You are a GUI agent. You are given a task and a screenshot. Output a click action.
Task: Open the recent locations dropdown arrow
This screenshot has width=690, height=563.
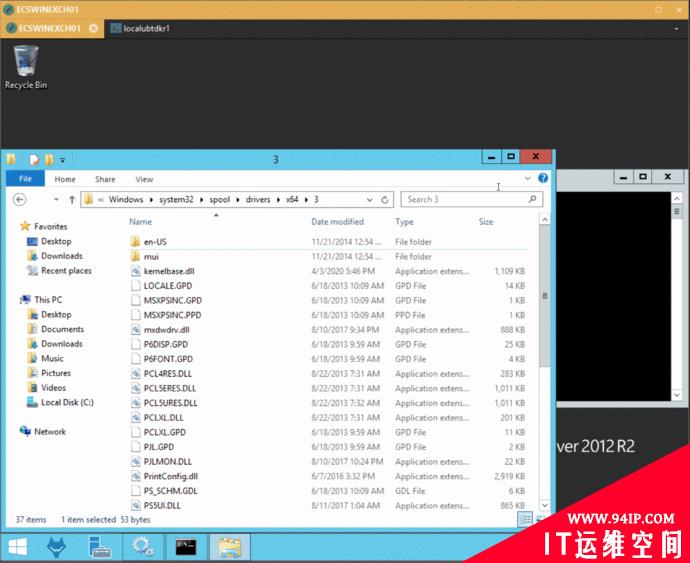[x=56, y=200]
